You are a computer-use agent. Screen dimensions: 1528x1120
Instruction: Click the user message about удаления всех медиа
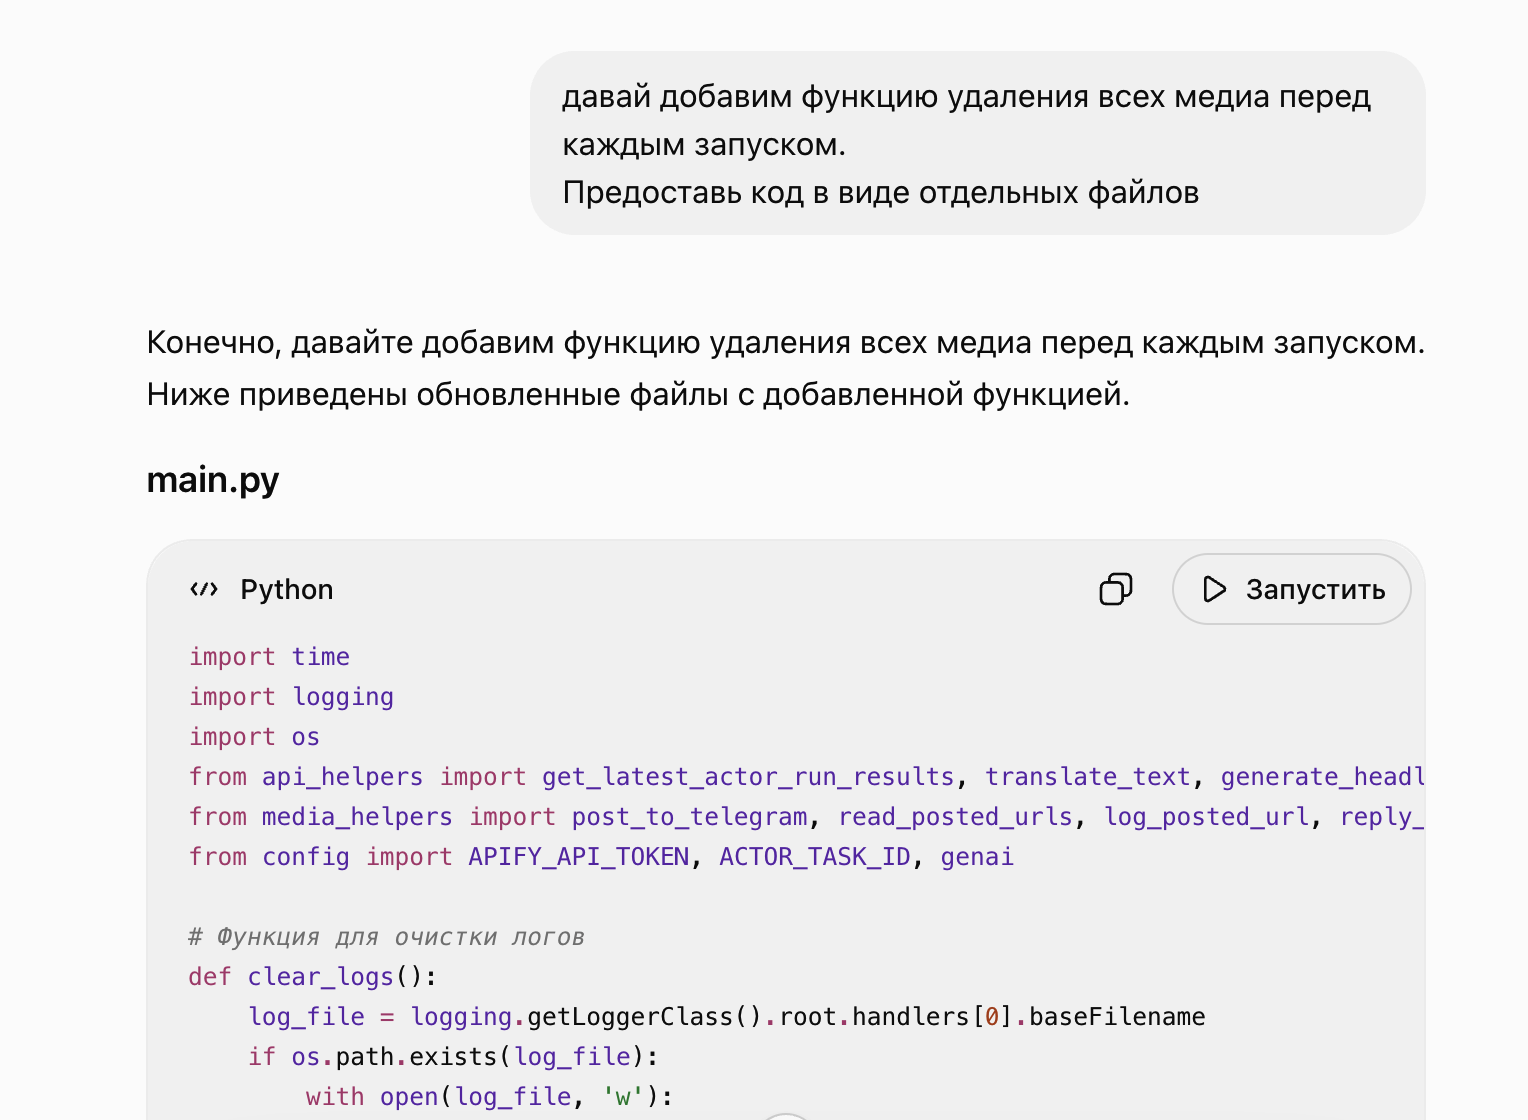[977, 143]
